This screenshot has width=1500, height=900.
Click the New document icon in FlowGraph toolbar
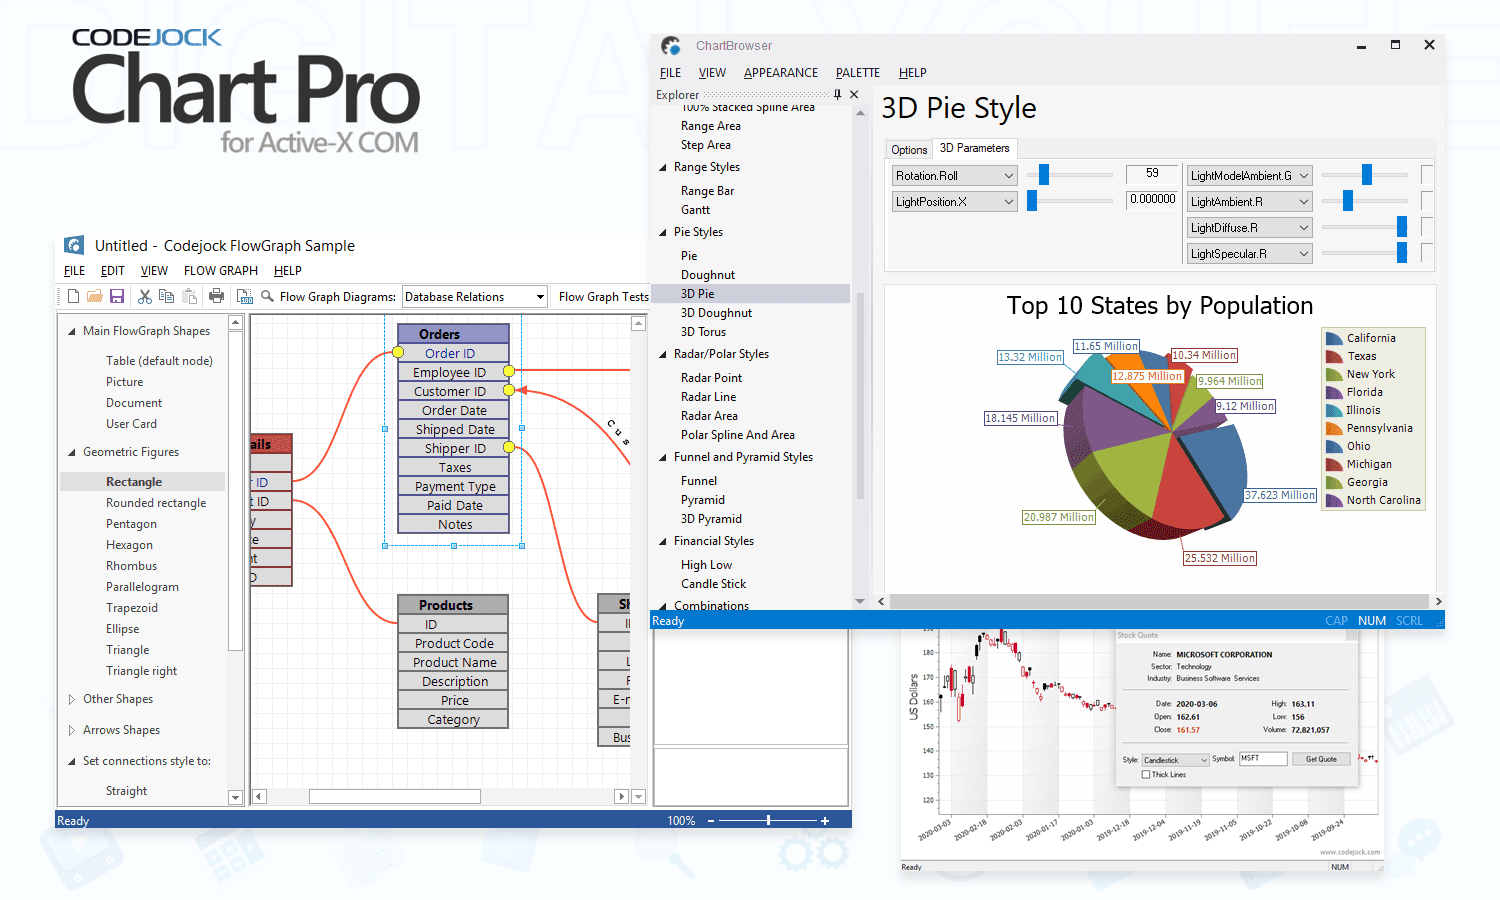73,296
